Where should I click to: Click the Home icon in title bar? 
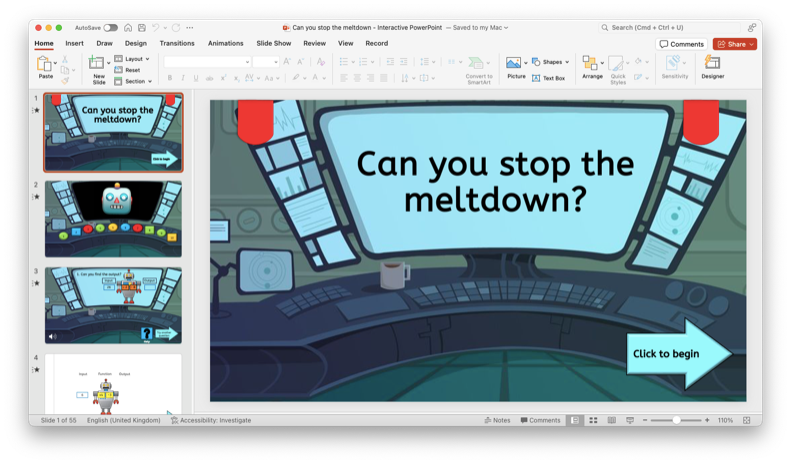click(x=128, y=28)
